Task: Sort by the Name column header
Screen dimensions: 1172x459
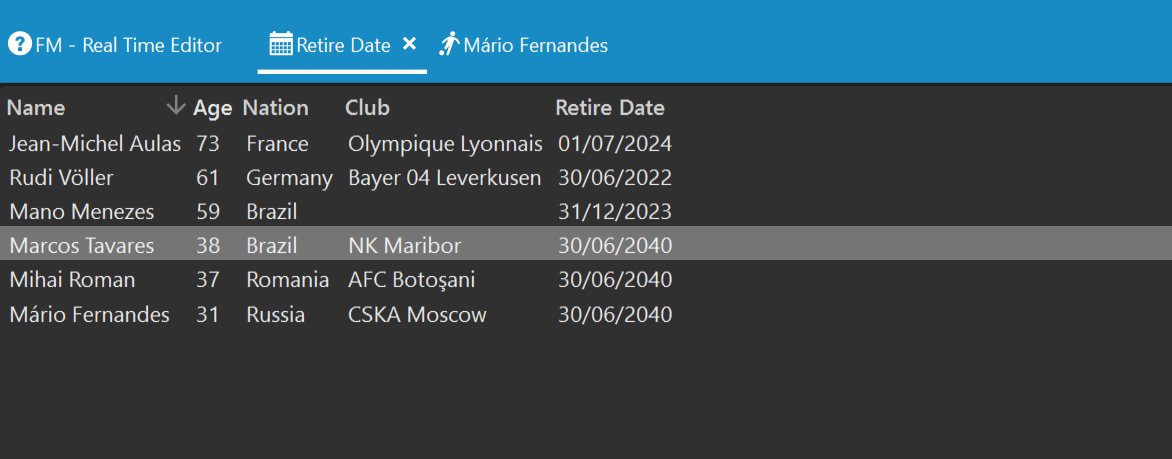Action: point(36,108)
